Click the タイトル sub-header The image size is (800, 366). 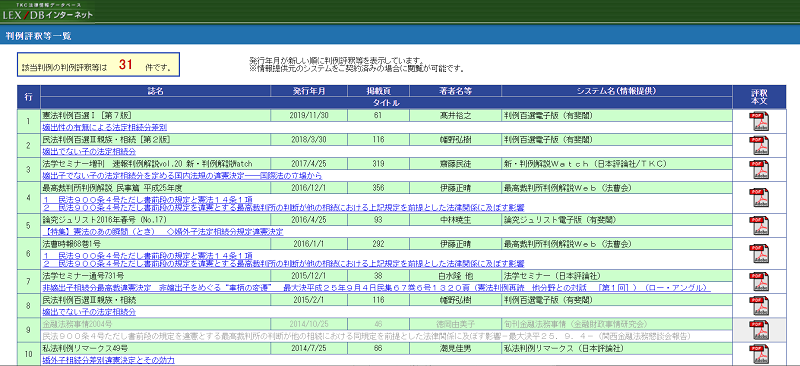click(386, 103)
